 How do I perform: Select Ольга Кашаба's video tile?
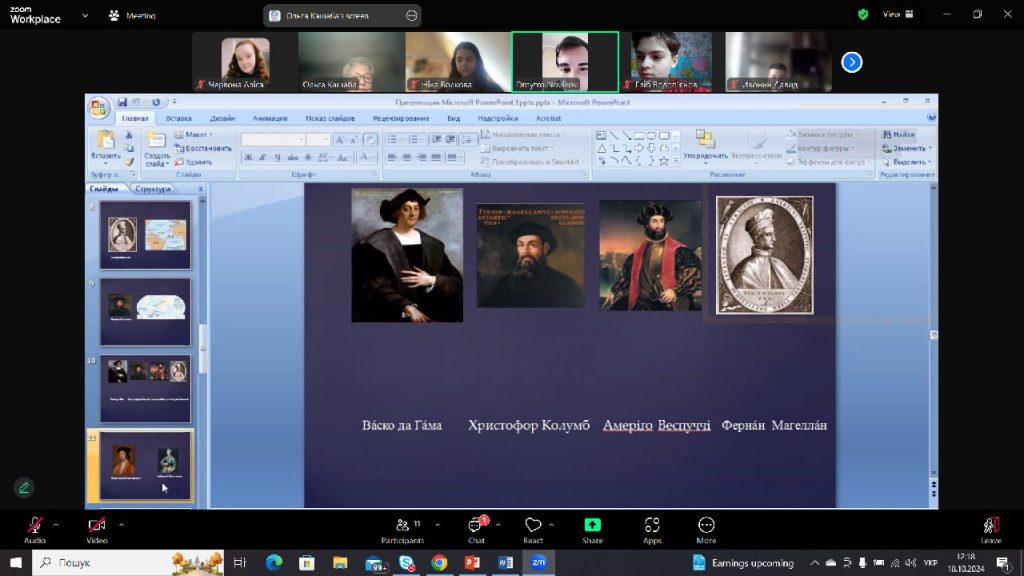pyautogui.click(x=351, y=62)
